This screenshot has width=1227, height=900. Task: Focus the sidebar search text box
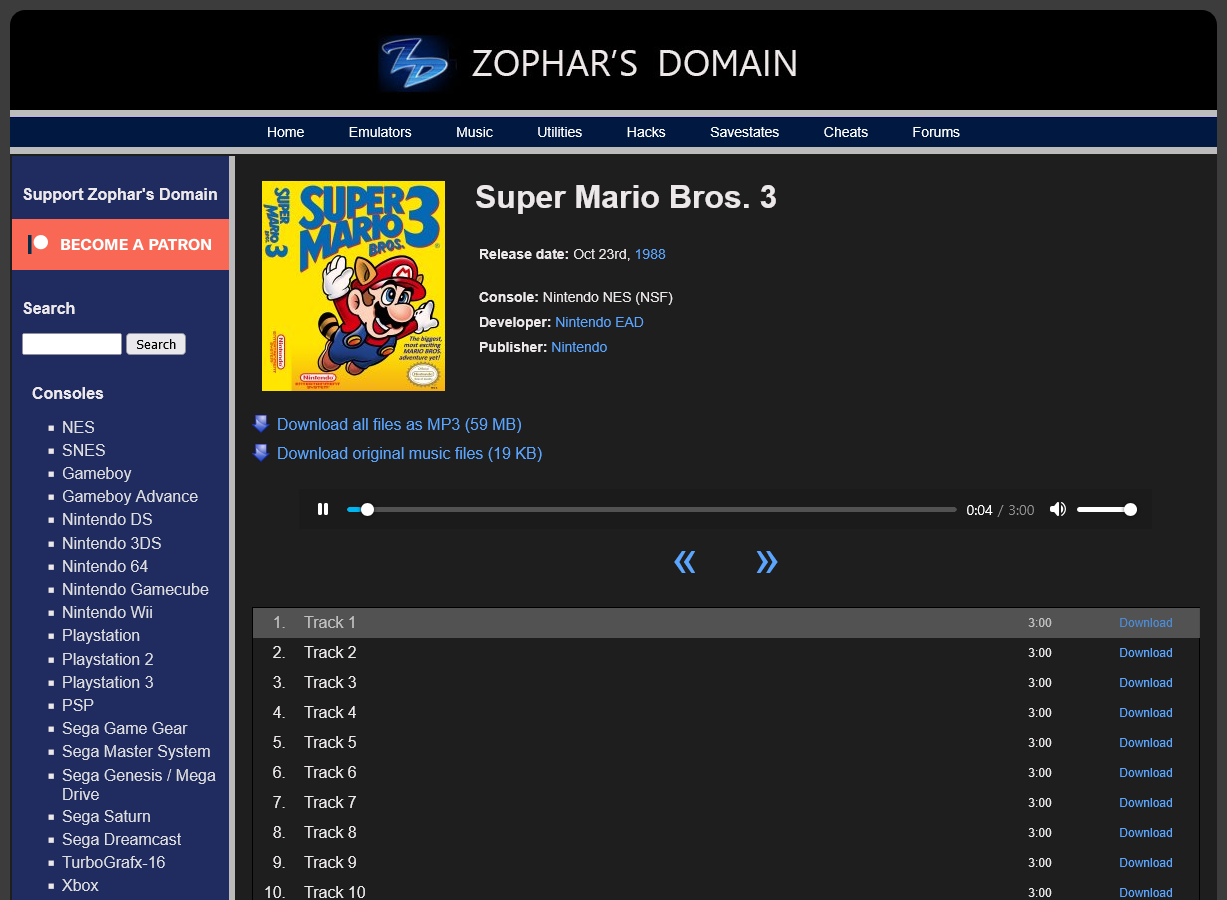72,344
